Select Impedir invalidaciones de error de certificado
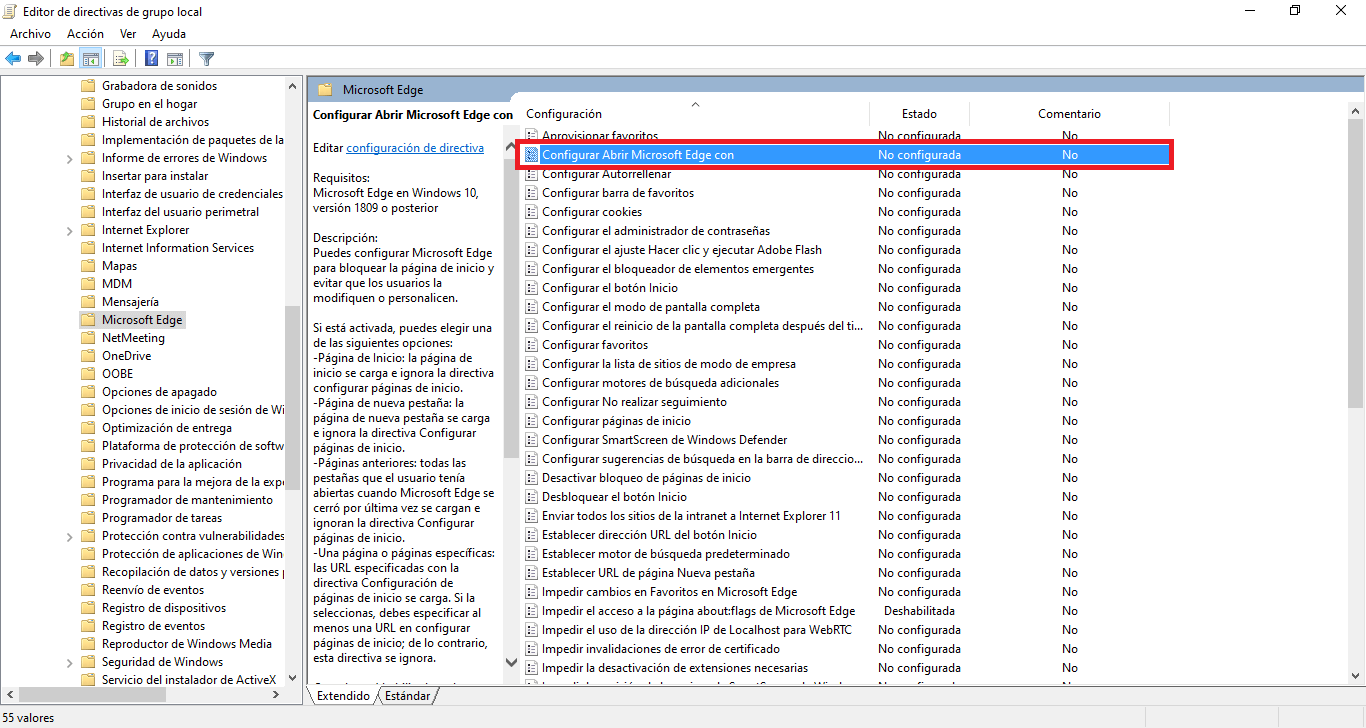Screen dimensions: 1366x728 coord(661,649)
